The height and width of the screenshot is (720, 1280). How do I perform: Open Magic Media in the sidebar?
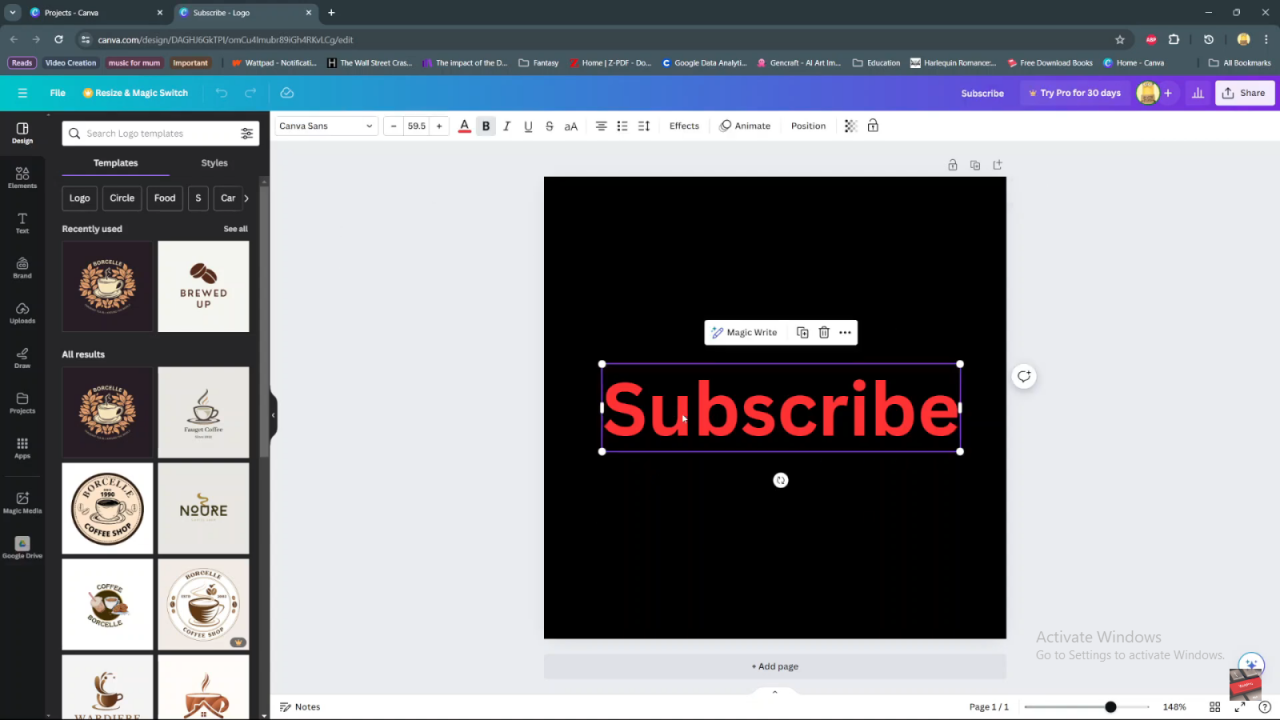click(x=22, y=502)
